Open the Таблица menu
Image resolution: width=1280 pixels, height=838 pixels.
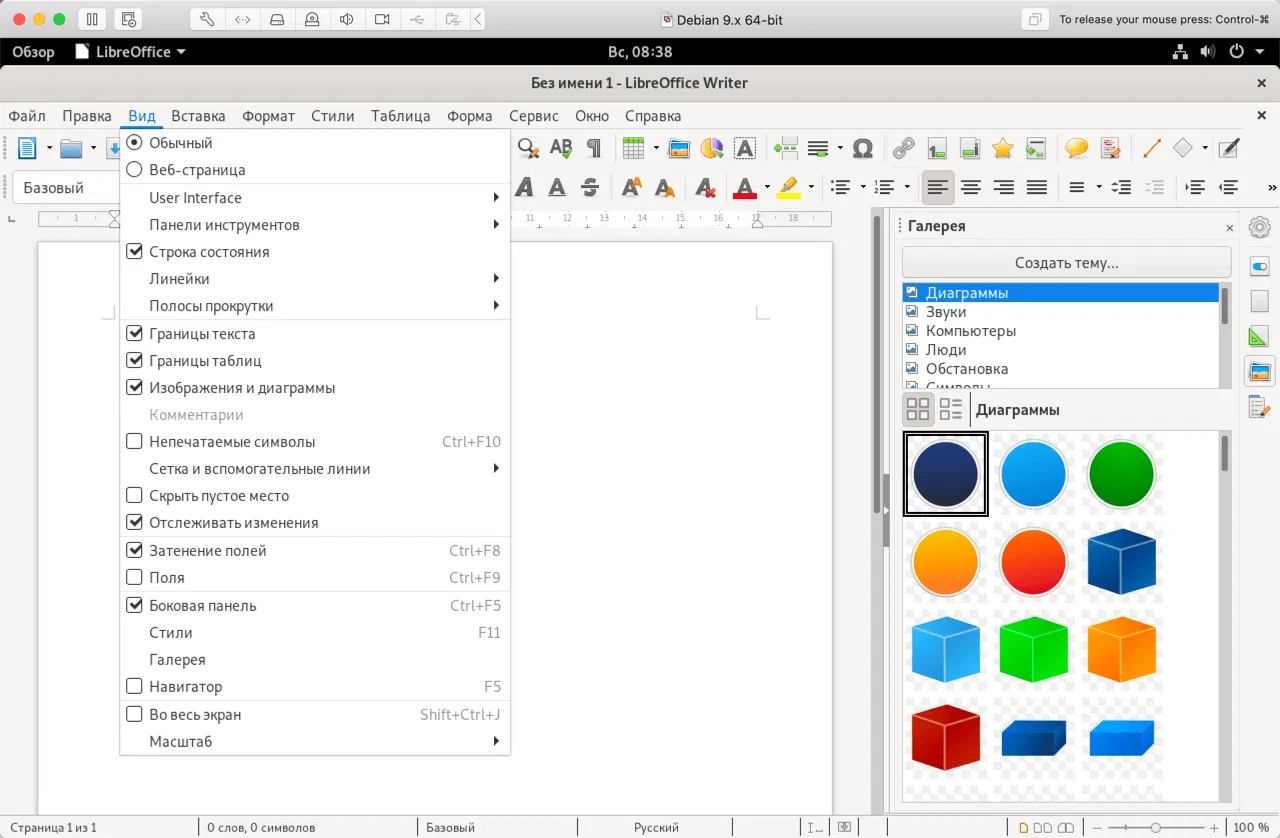(400, 116)
